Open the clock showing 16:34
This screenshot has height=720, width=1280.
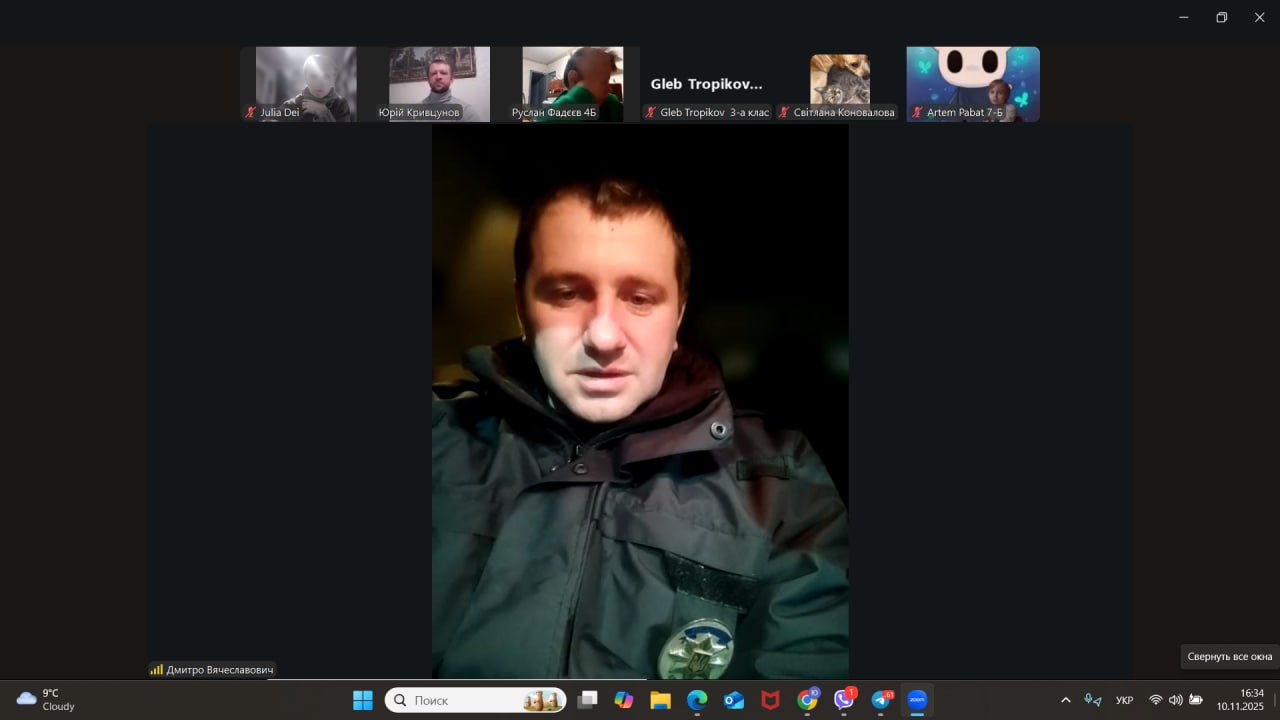pos(1240,699)
